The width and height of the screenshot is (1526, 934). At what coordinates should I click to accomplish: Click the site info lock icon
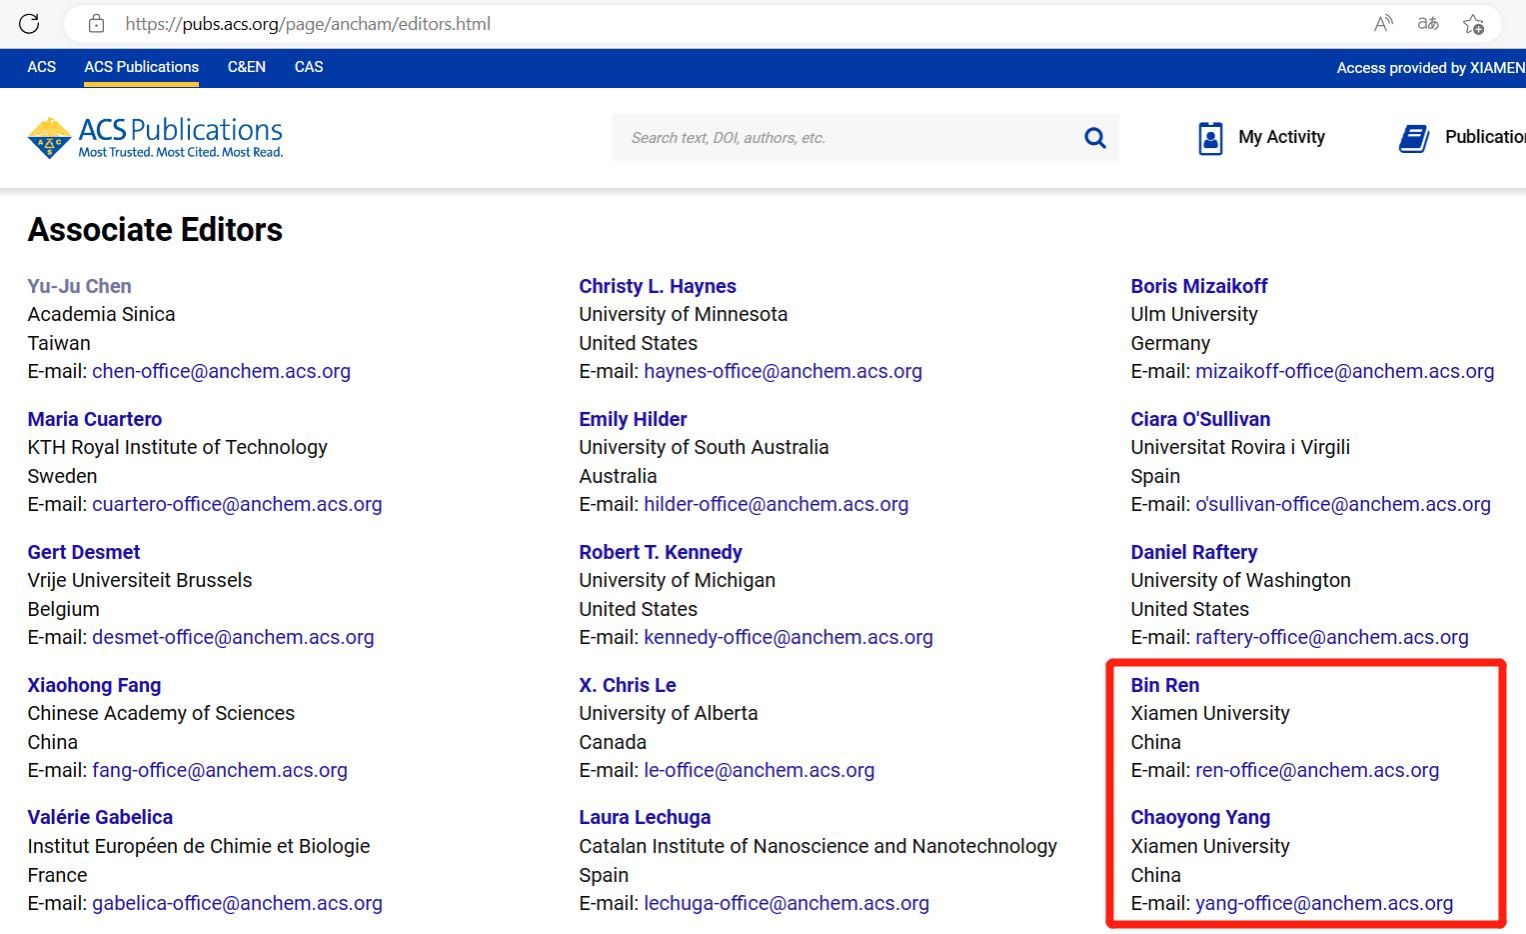pos(96,23)
